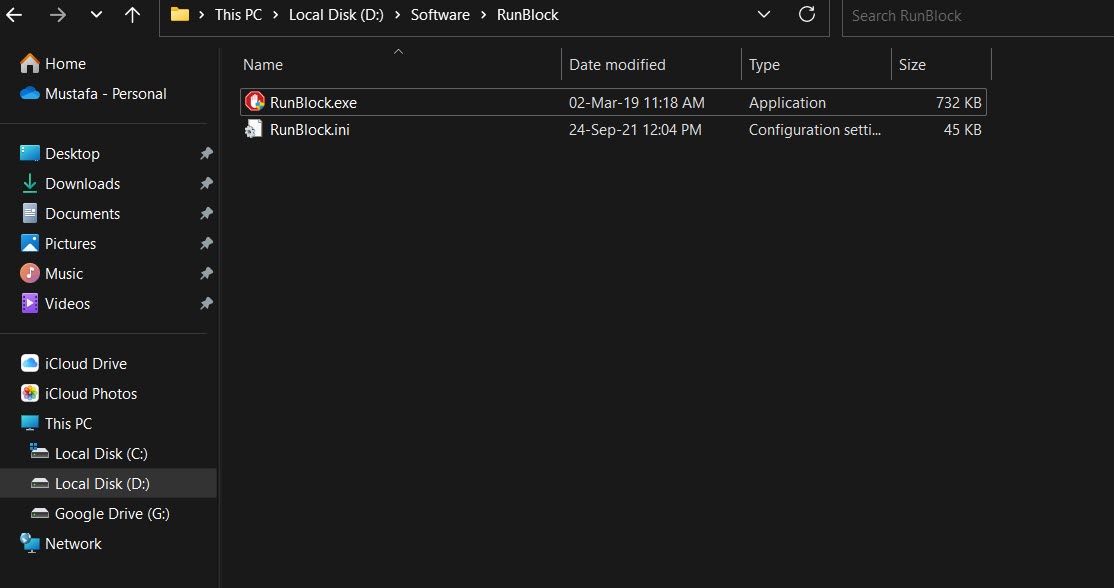Unpin Downloads from quick access
The width and height of the screenshot is (1114, 588).
tap(206, 183)
